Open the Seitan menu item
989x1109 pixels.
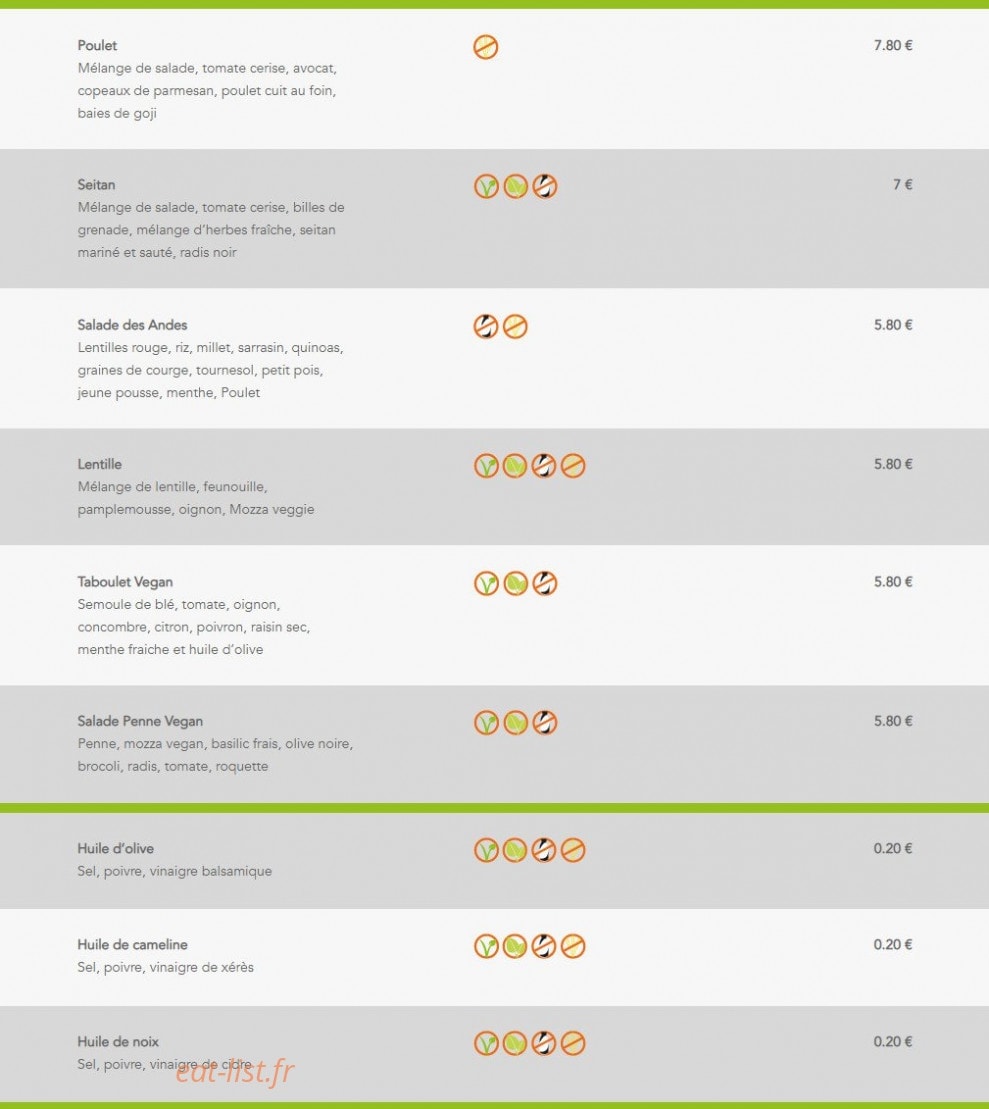pyautogui.click(x=96, y=185)
